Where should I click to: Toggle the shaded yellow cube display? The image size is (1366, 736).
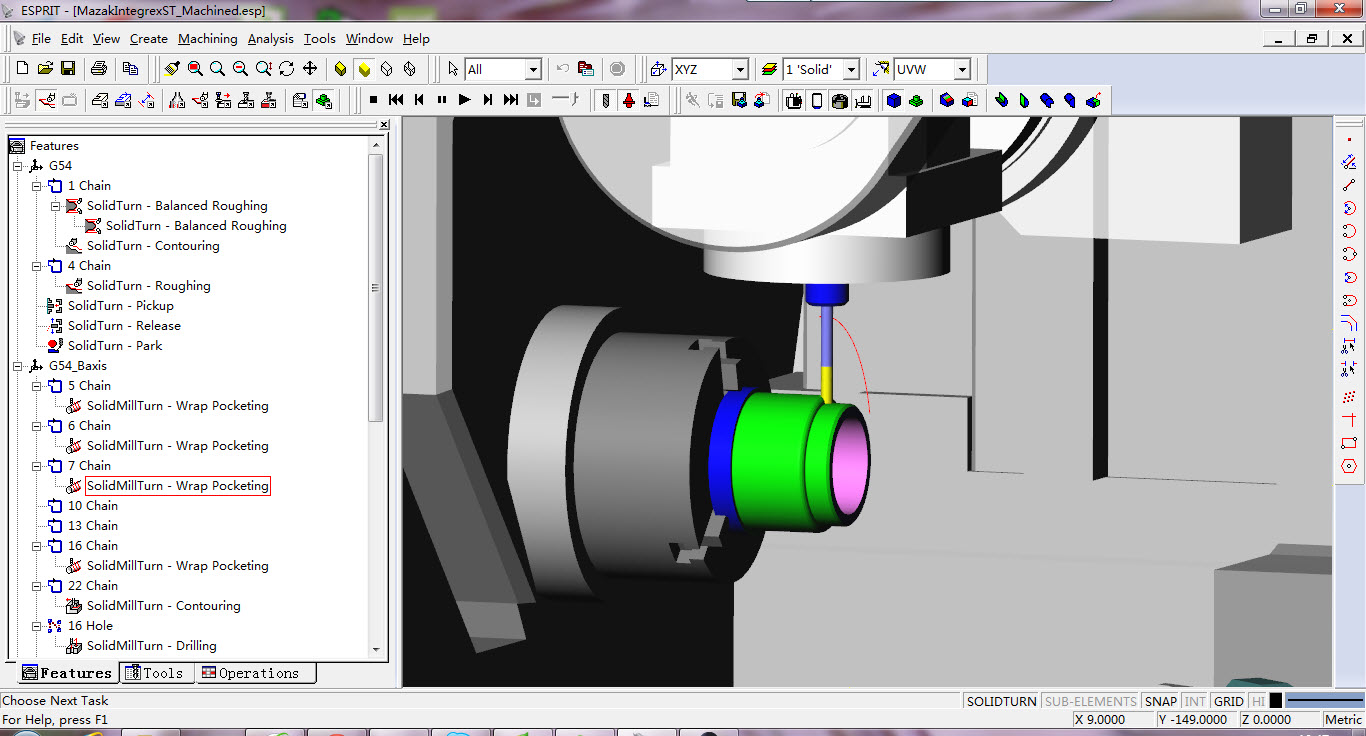(364, 69)
